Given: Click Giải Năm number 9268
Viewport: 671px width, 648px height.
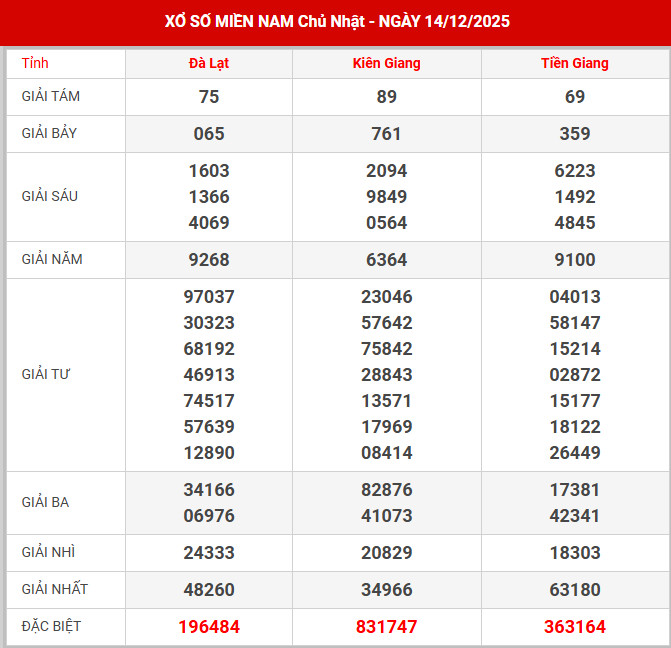Looking at the screenshot, I should (209, 260).
